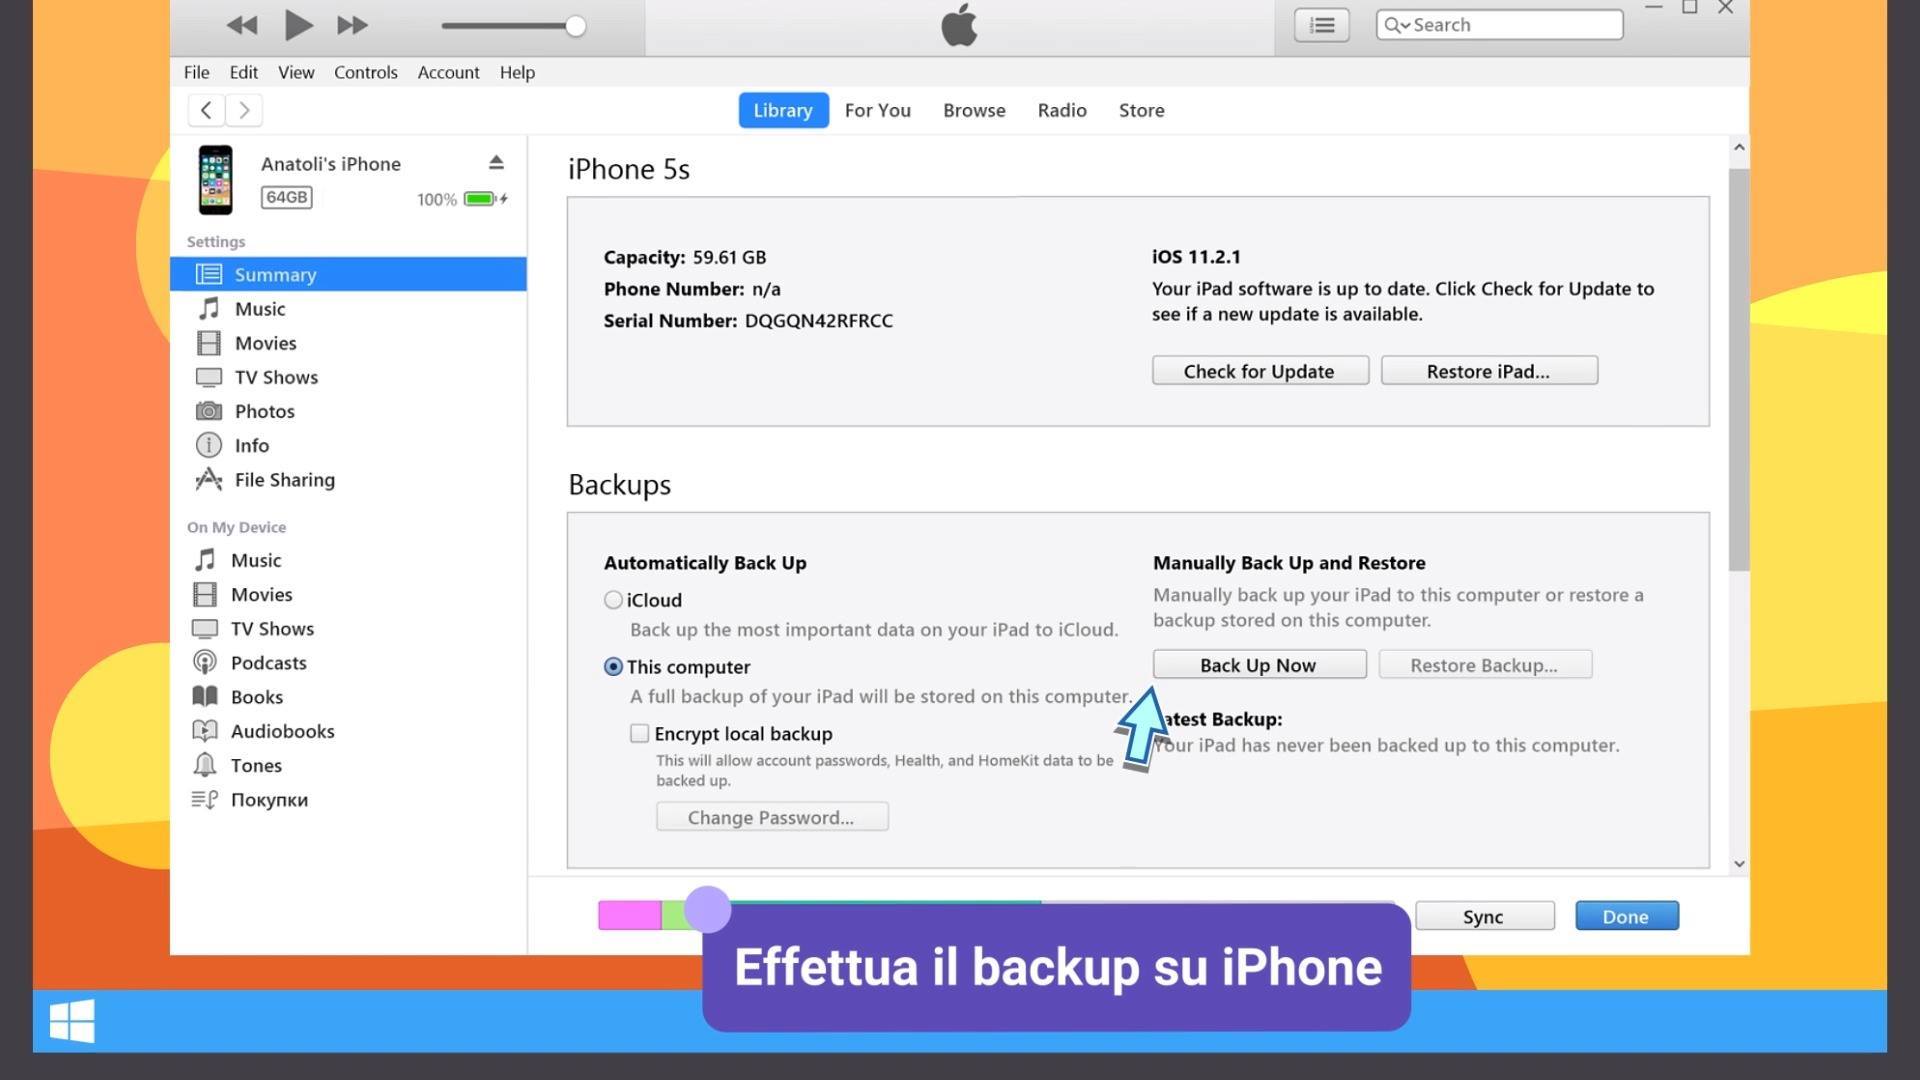Screen dimensions: 1920x1080
Task: Enable Encrypt local backup checkbox
Action: [639, 734]
